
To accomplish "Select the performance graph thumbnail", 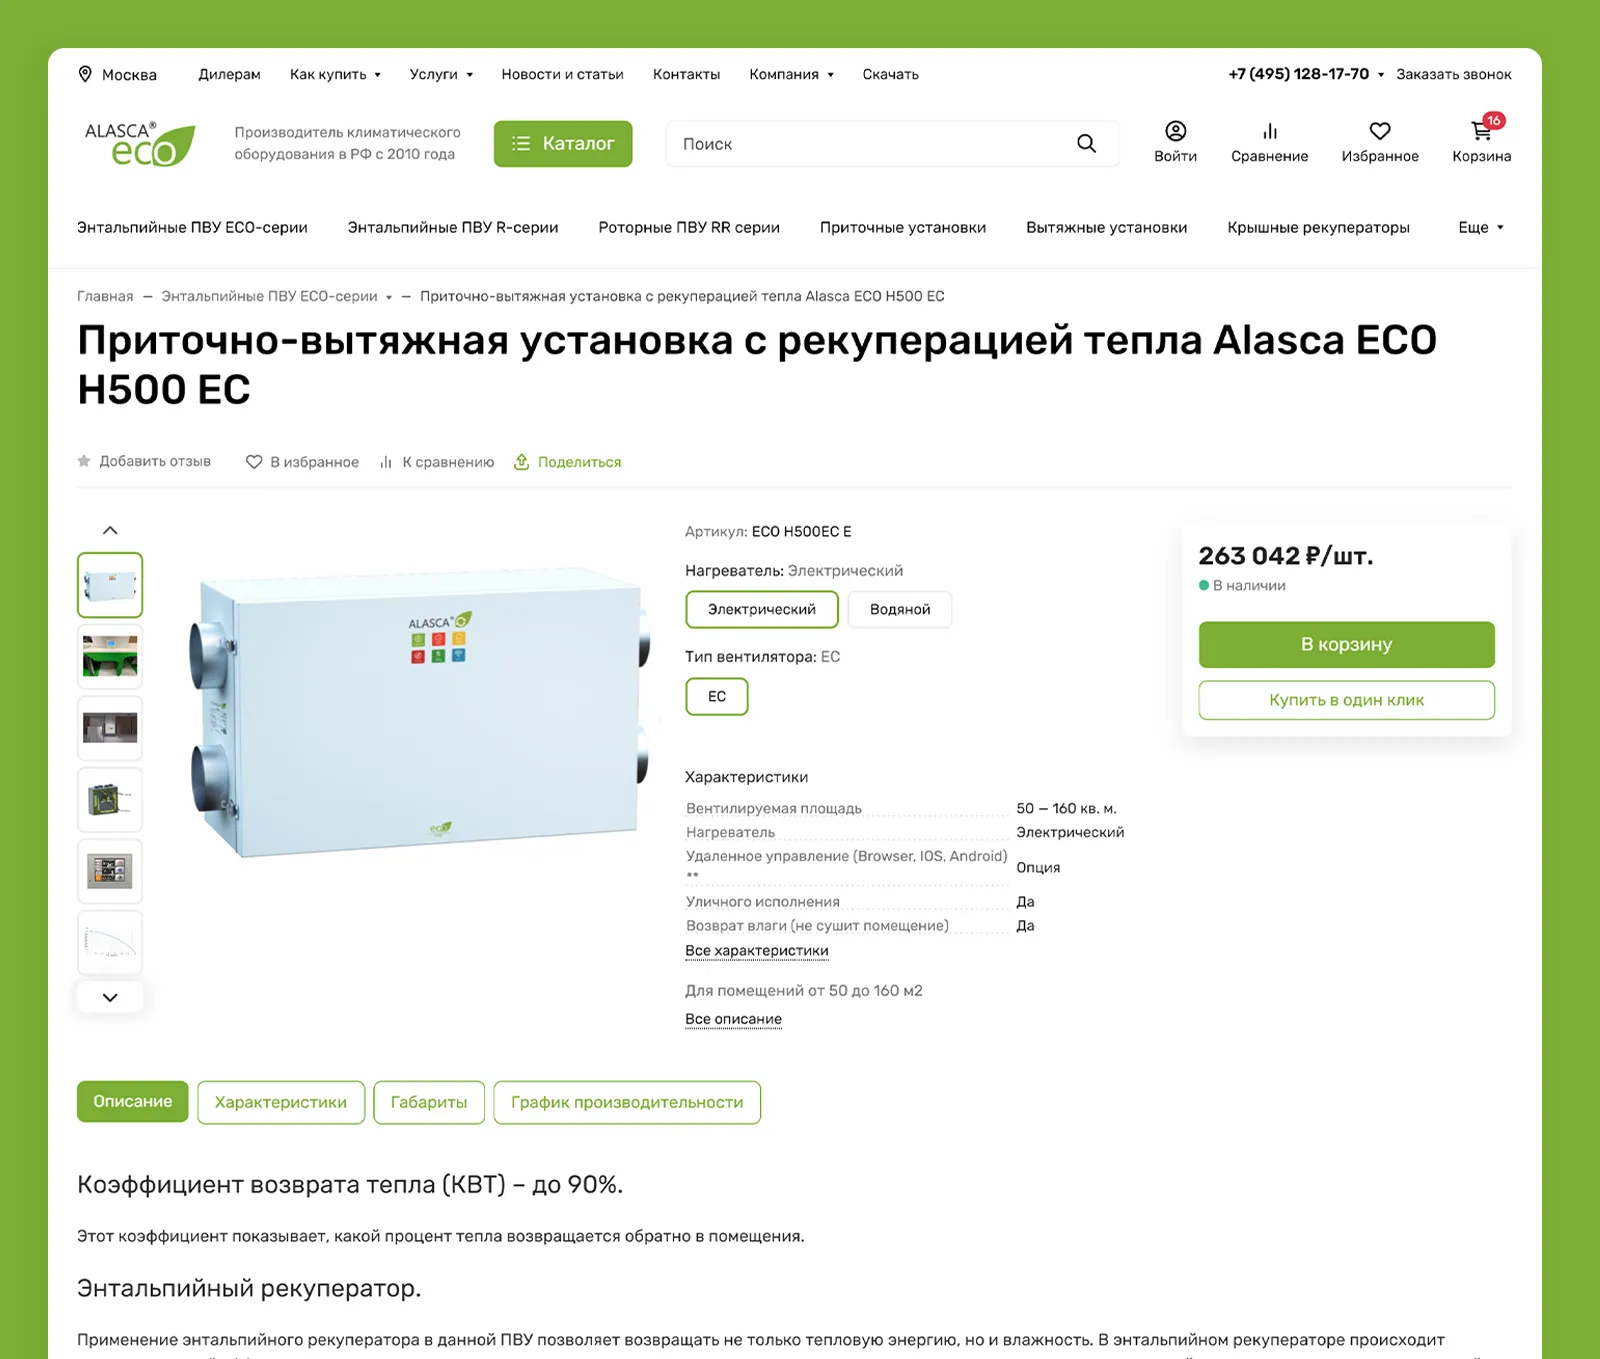I will (110, 943).
